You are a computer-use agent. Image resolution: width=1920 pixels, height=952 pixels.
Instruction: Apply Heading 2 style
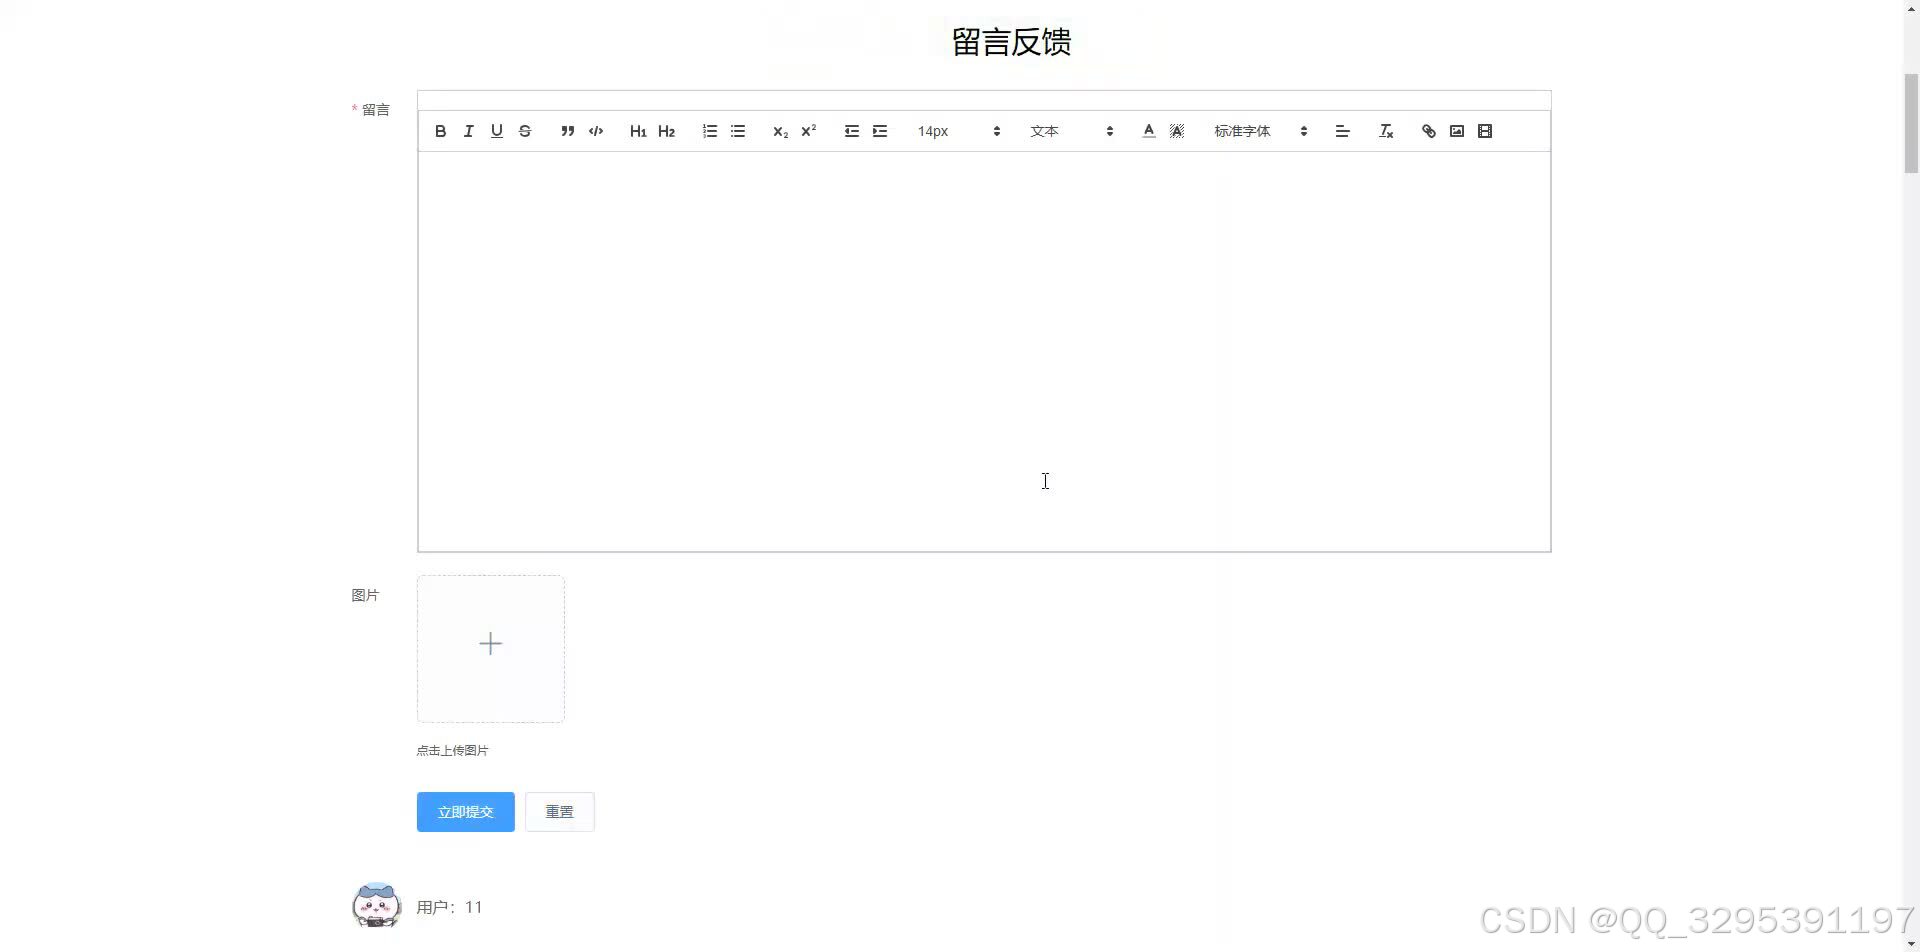pos(666,131)
